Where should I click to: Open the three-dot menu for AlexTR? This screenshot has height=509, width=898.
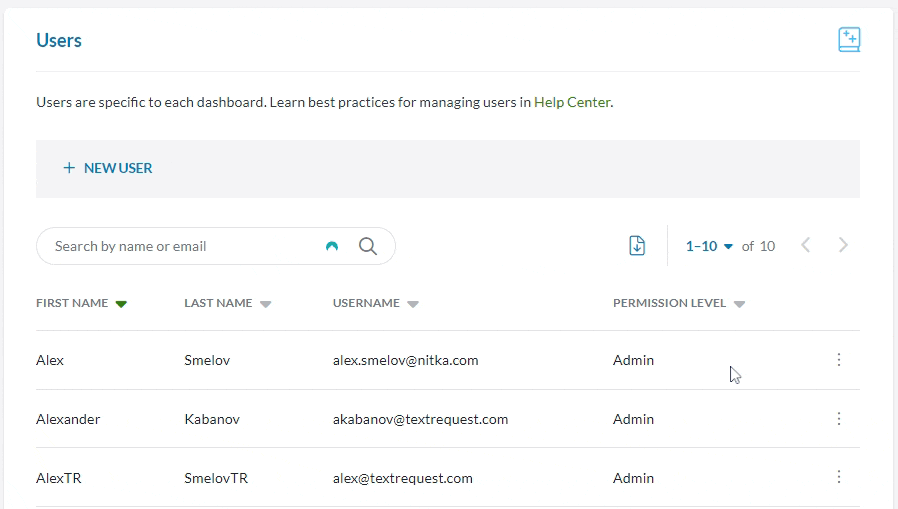coord(839,478)
